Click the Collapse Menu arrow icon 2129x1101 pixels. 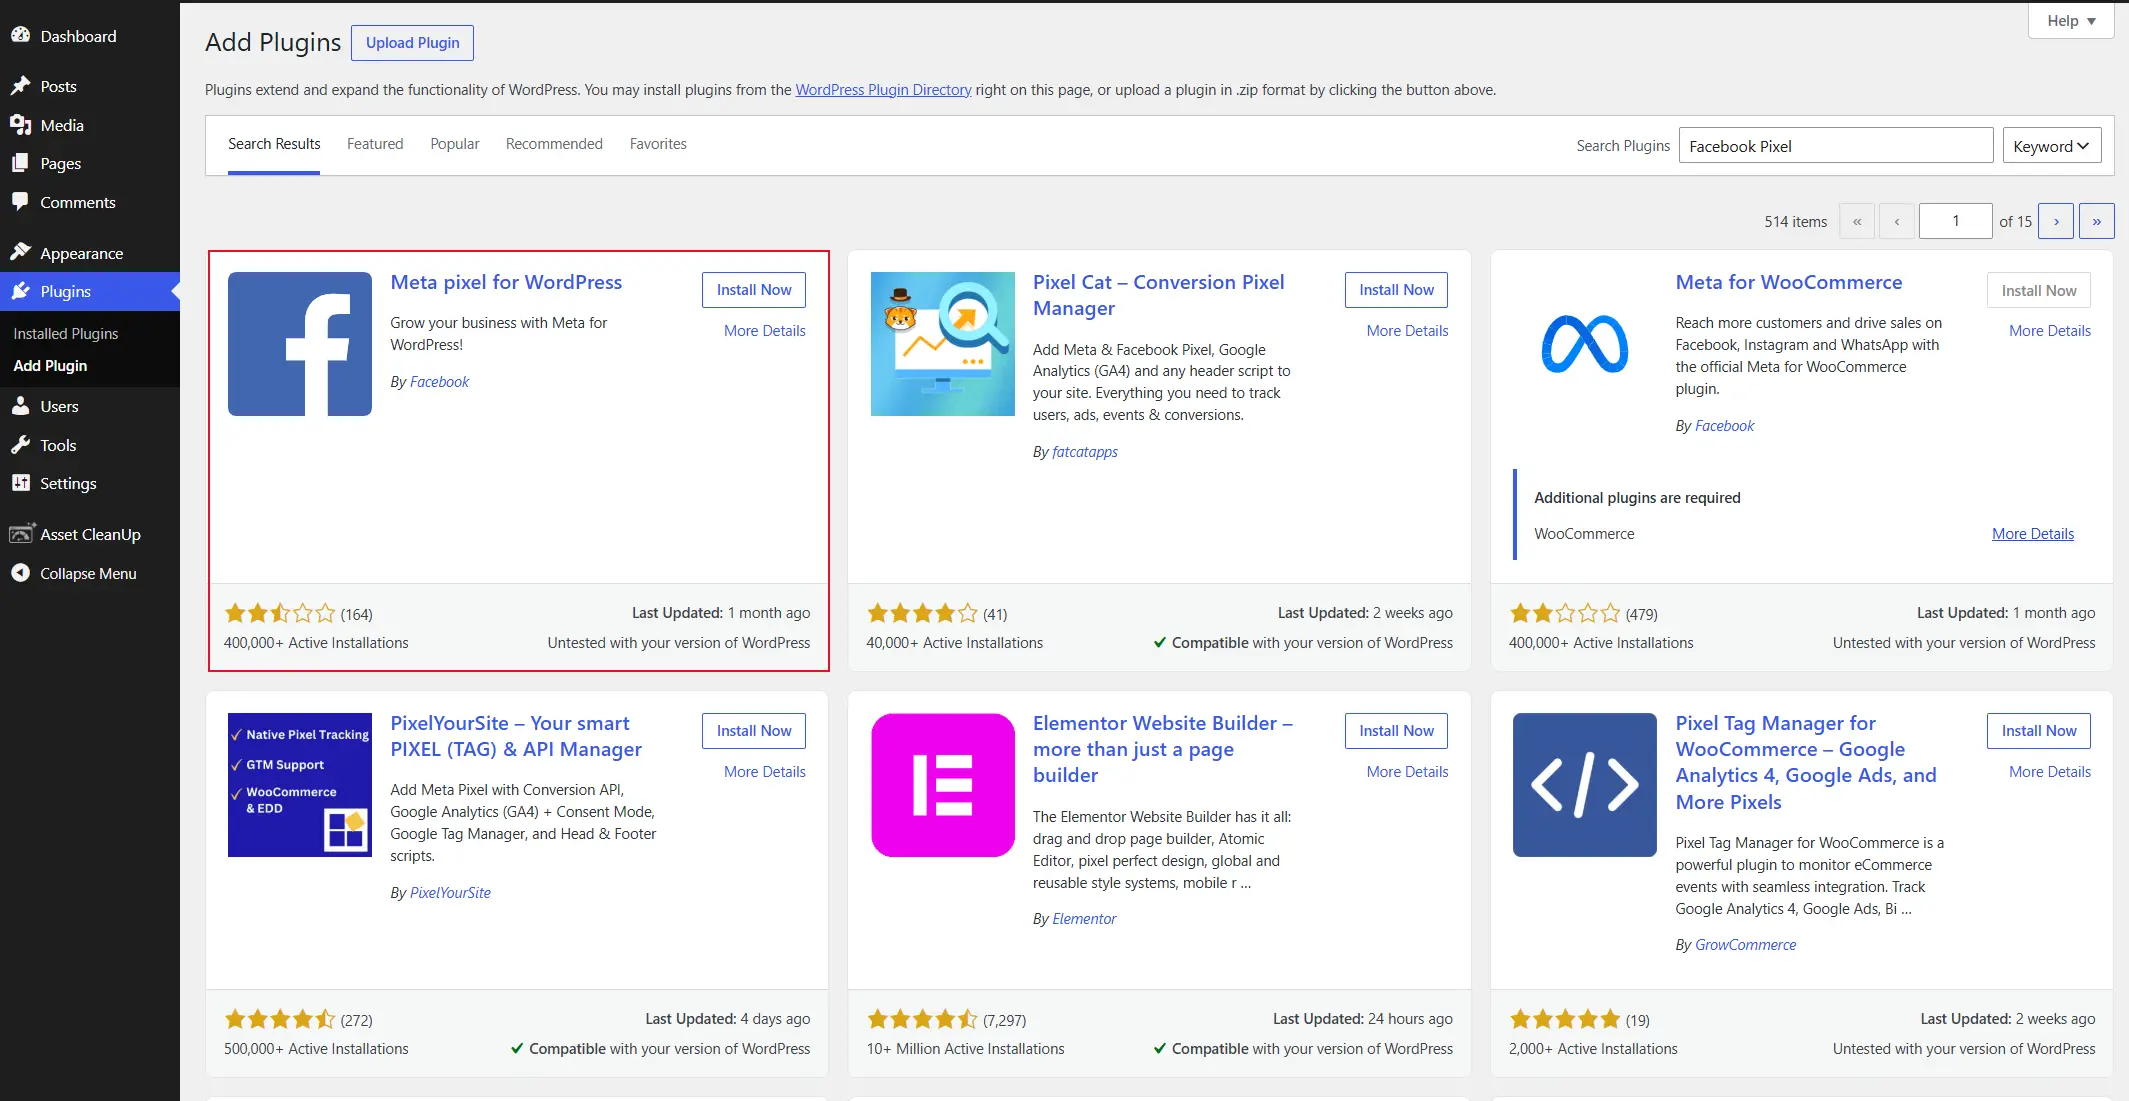[x=20, y=573]
